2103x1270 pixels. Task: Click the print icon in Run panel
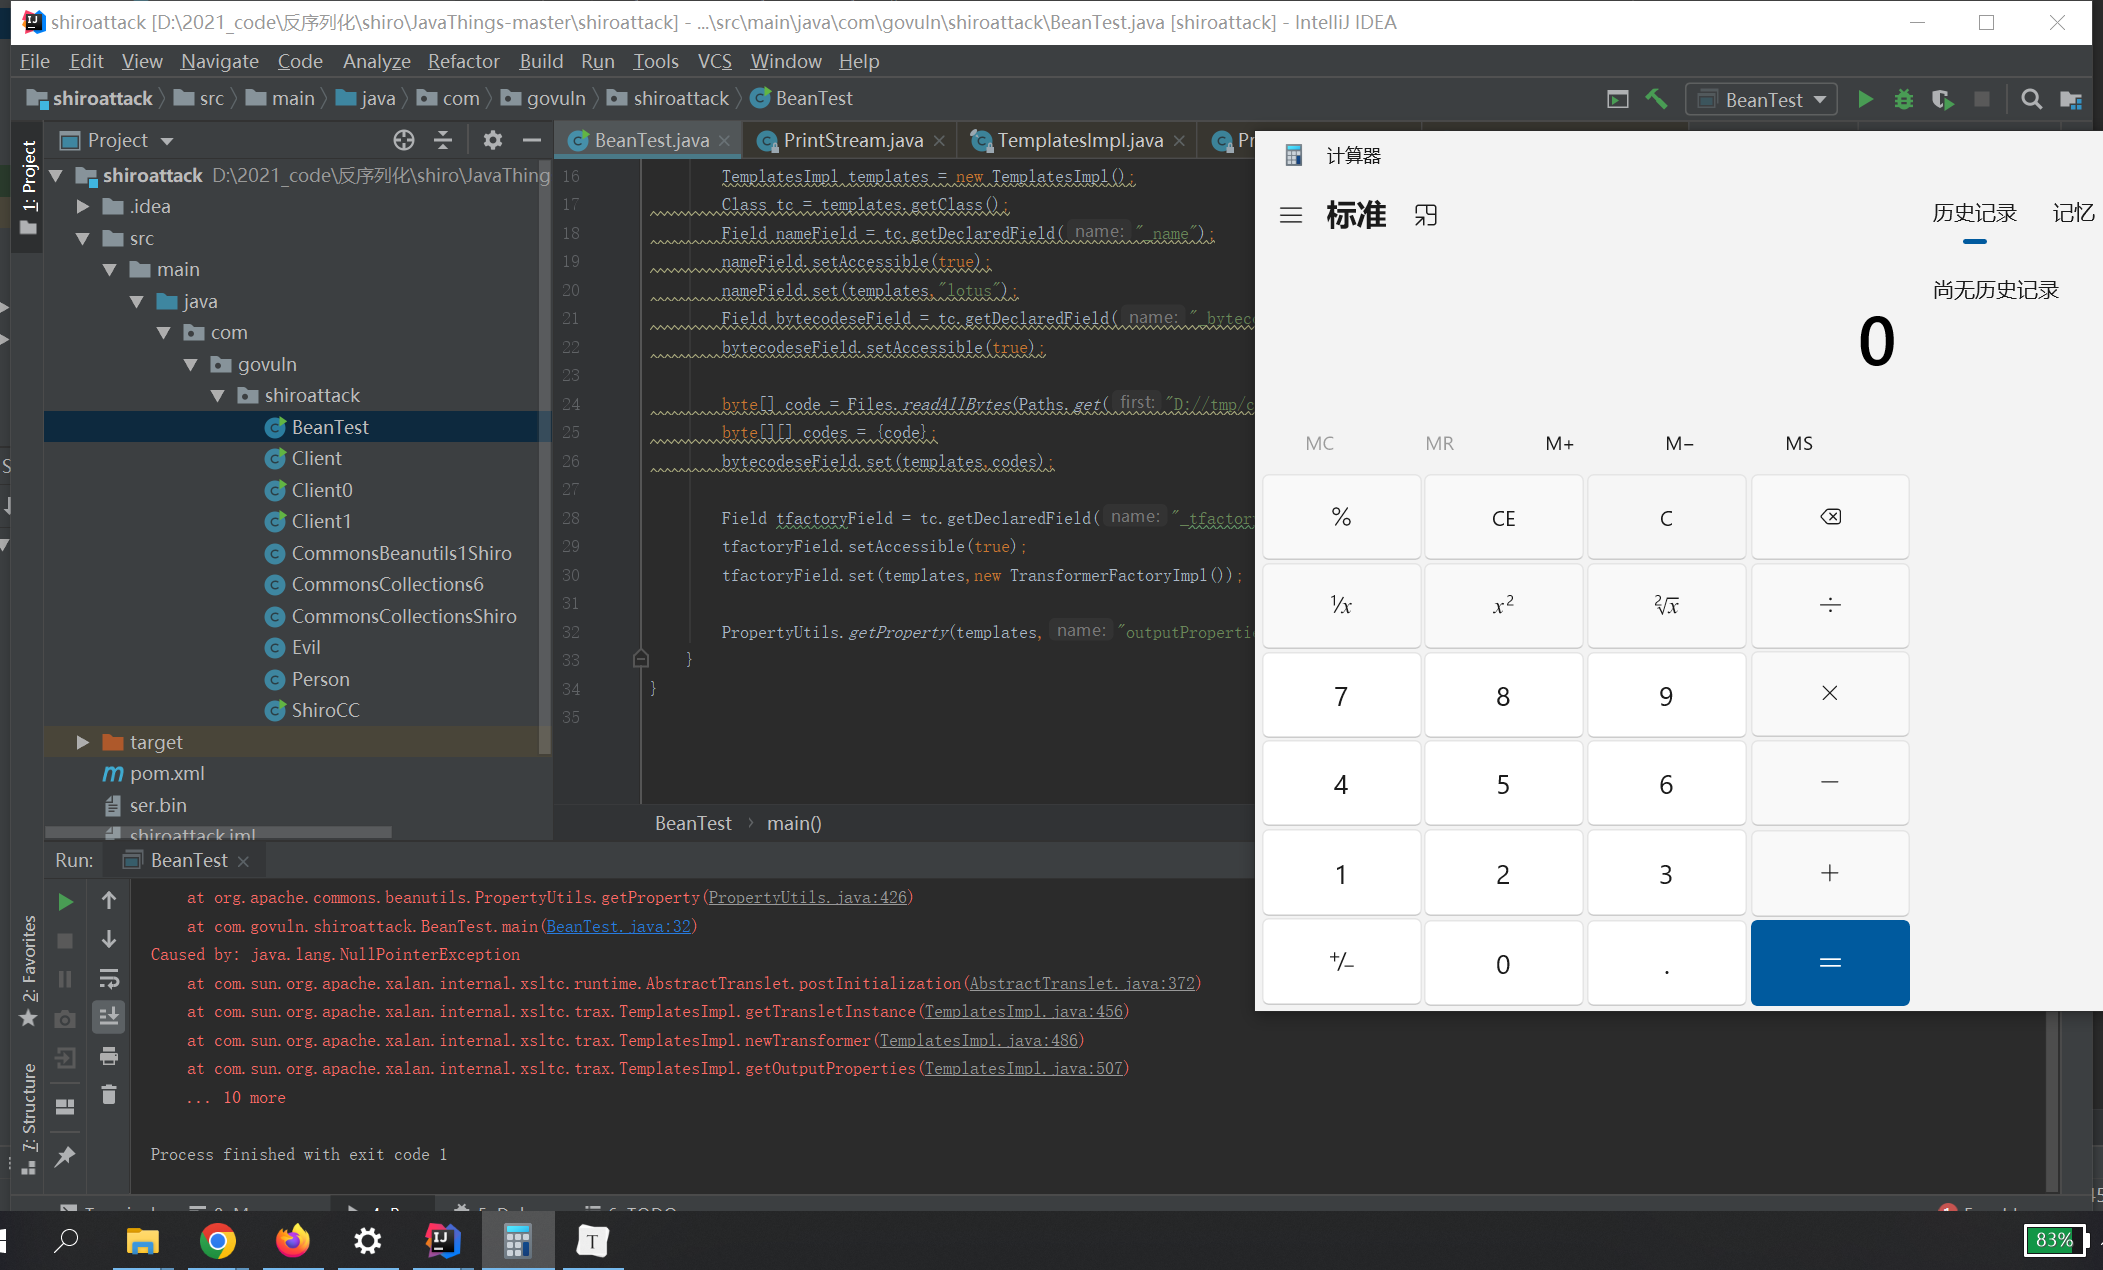click(109, 1056)
